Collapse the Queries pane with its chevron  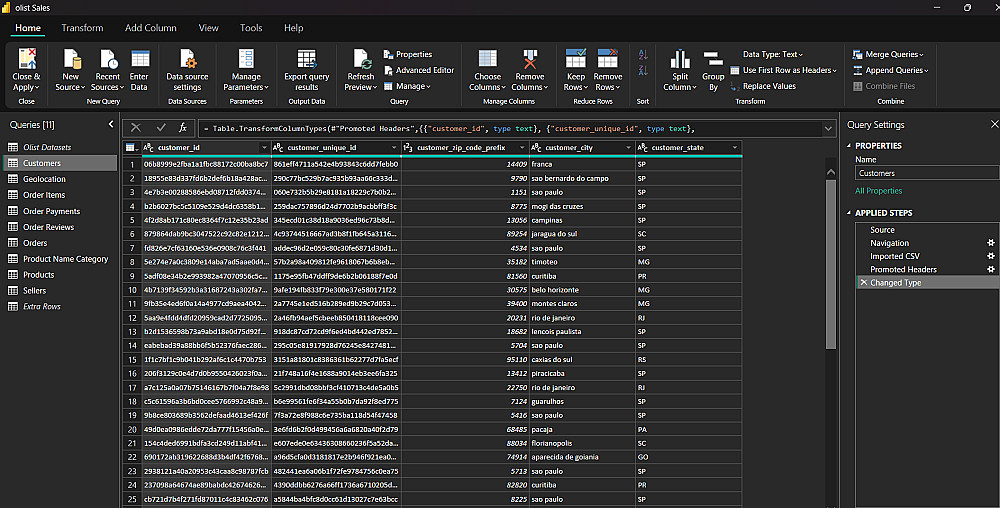113,125
